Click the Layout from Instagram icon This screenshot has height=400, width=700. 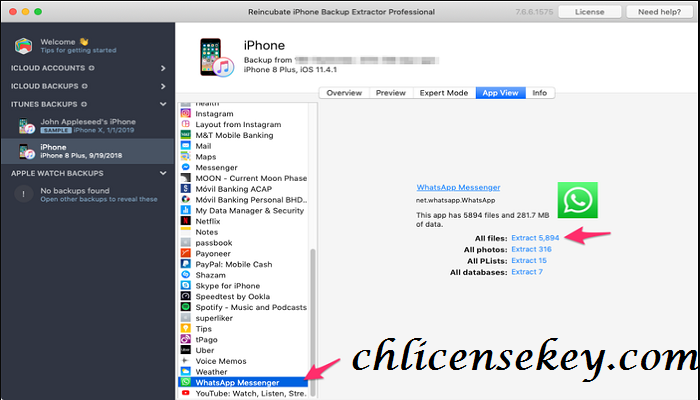click(186, 124)
